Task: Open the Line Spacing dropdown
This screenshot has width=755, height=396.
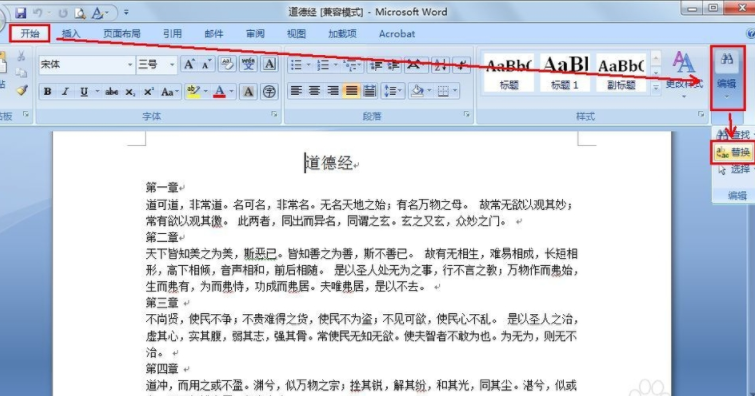Action: [x=393, y=91]
